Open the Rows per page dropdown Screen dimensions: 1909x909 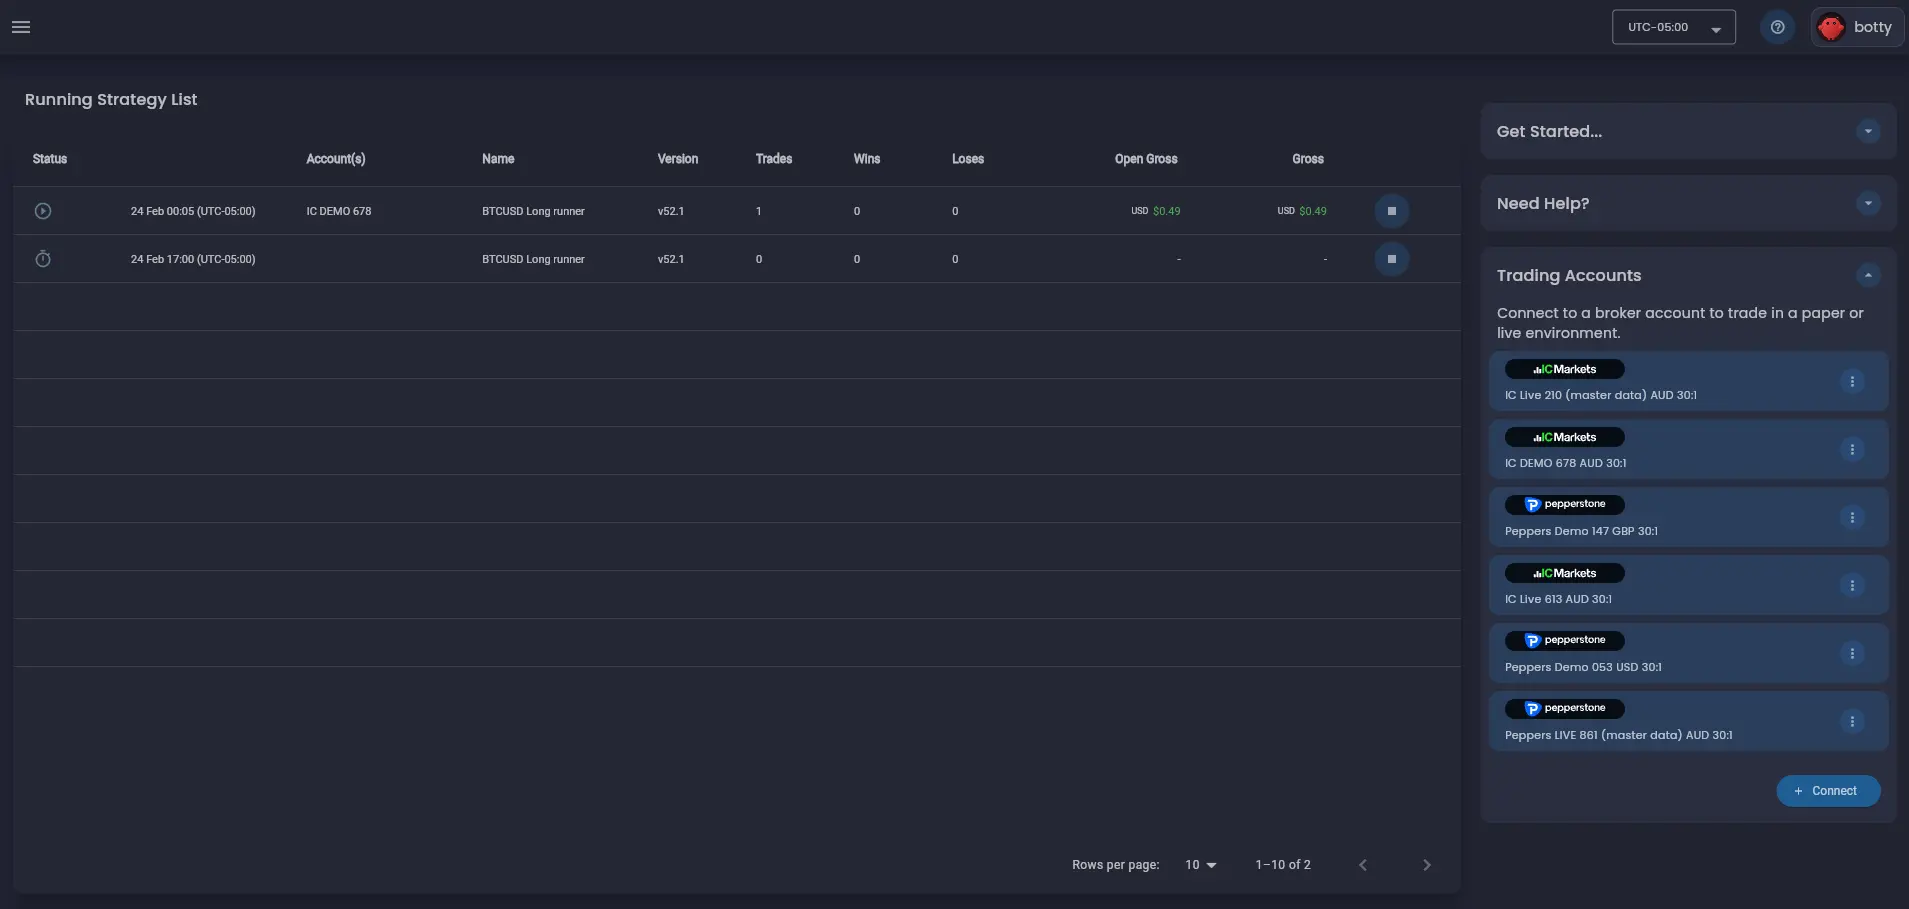click(x=1199, y=865)
